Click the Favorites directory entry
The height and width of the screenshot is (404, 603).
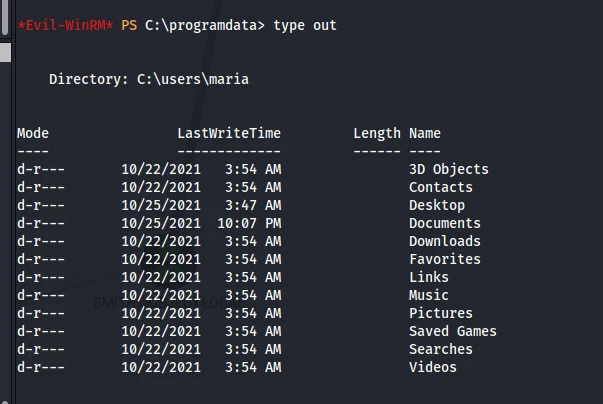click(x=445, y=259)
